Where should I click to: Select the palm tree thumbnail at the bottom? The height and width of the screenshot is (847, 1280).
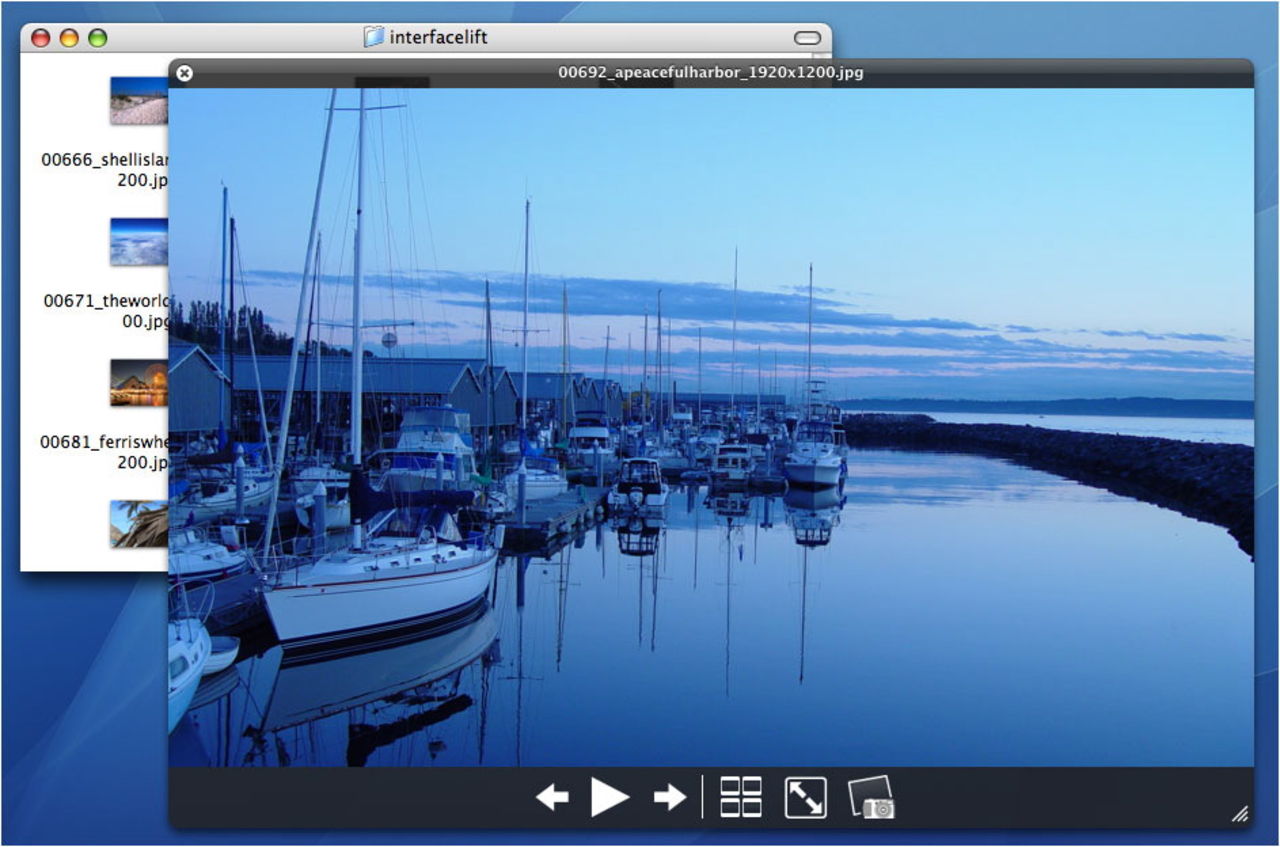coord(139,523)
